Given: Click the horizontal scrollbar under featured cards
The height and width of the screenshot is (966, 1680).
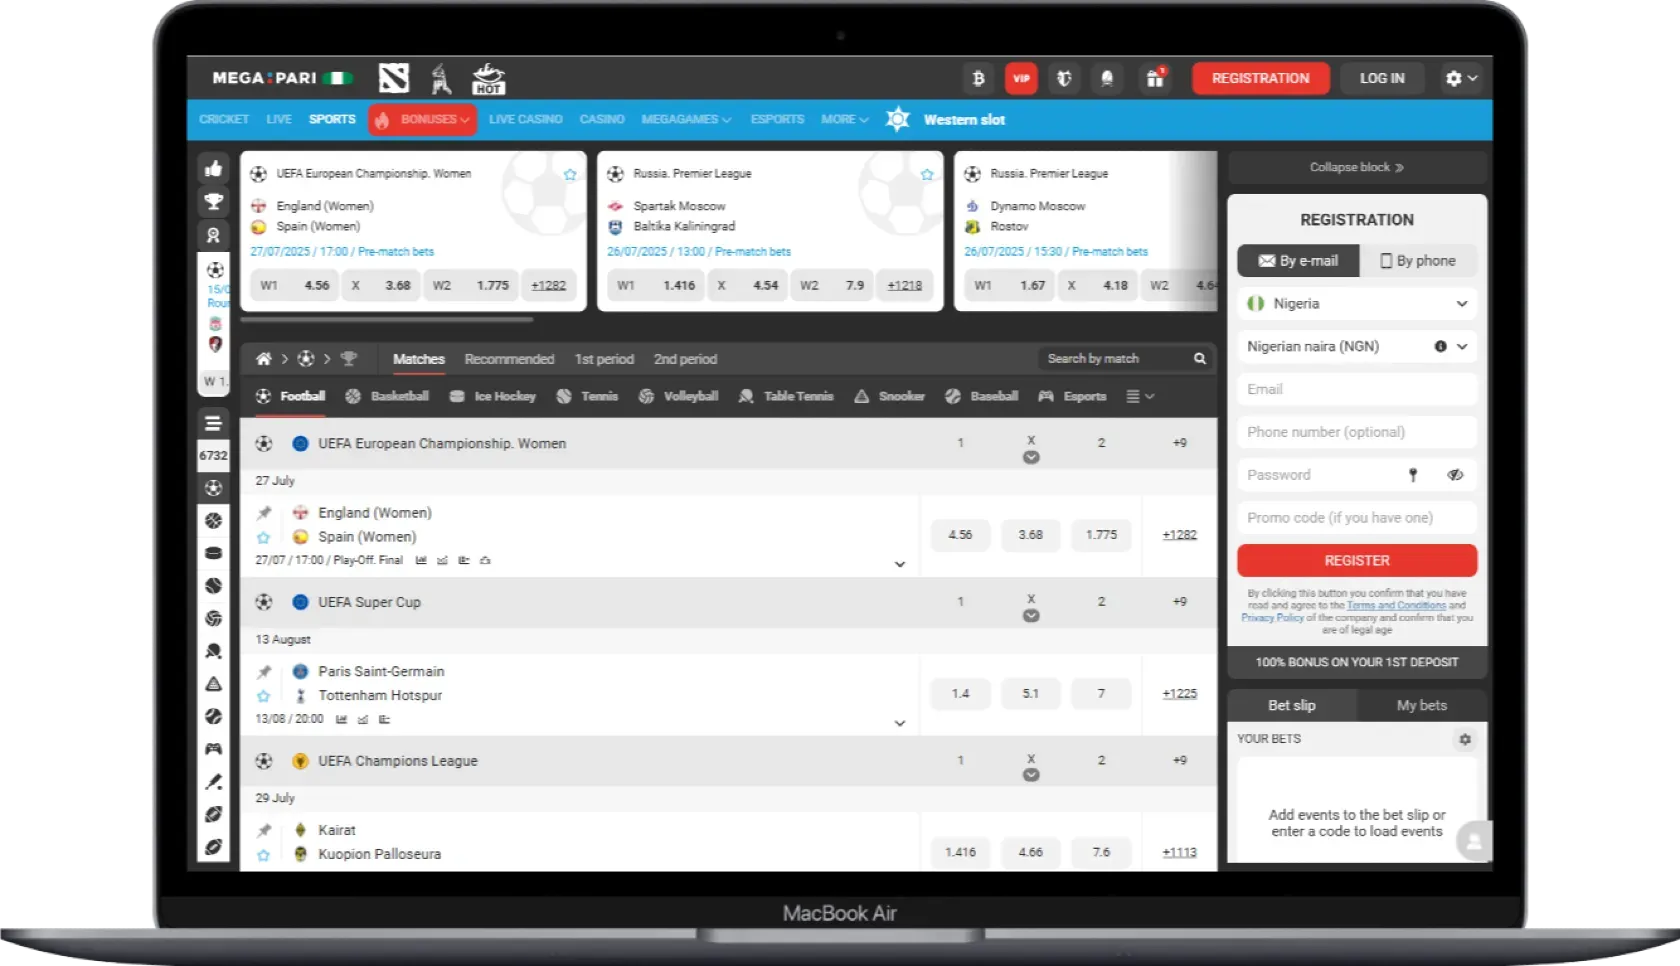Looking at the screenshot, I should tap(387, 320).
